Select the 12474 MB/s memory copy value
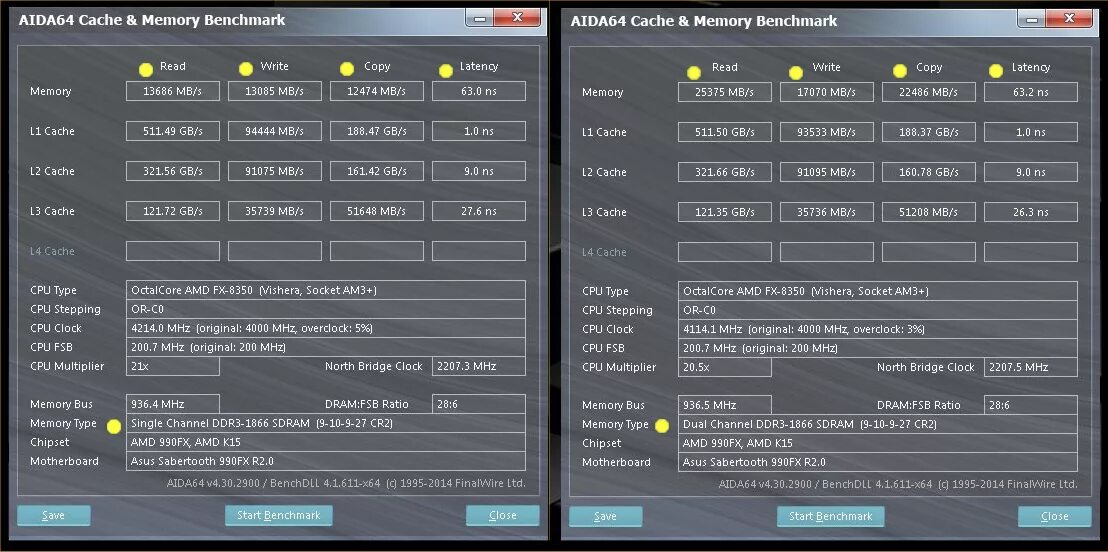Screen dimensions: 1108x552 tap(377, 91)
